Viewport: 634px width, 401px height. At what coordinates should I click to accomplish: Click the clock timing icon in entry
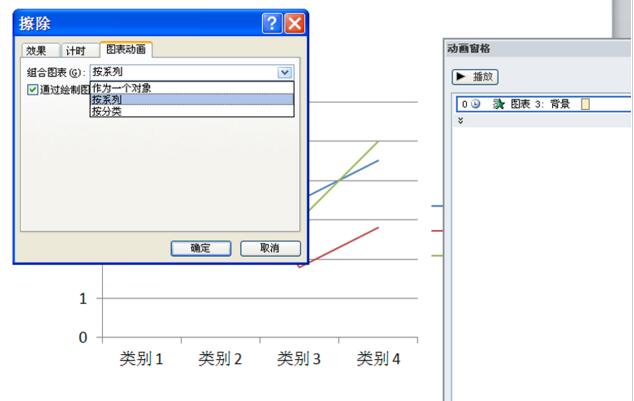pyautogui.click(x=476, y=104)
